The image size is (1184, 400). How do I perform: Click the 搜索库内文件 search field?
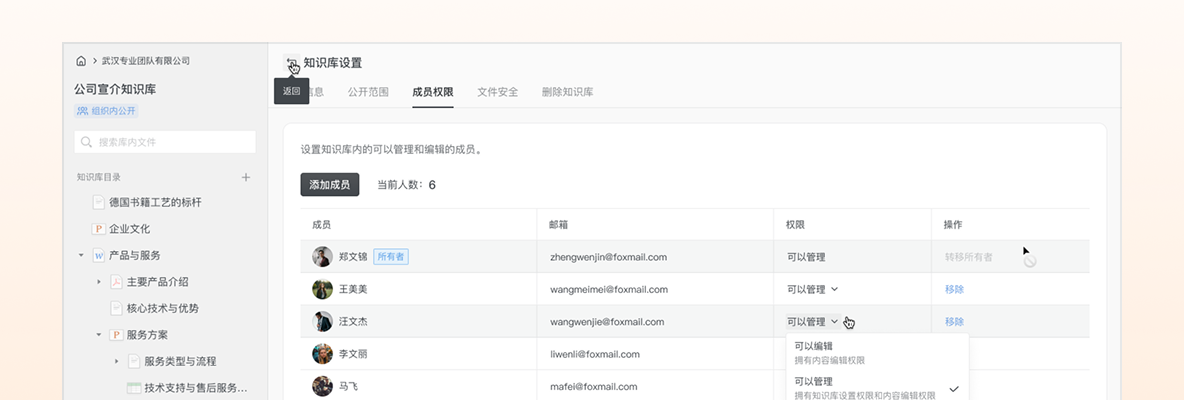165,142
